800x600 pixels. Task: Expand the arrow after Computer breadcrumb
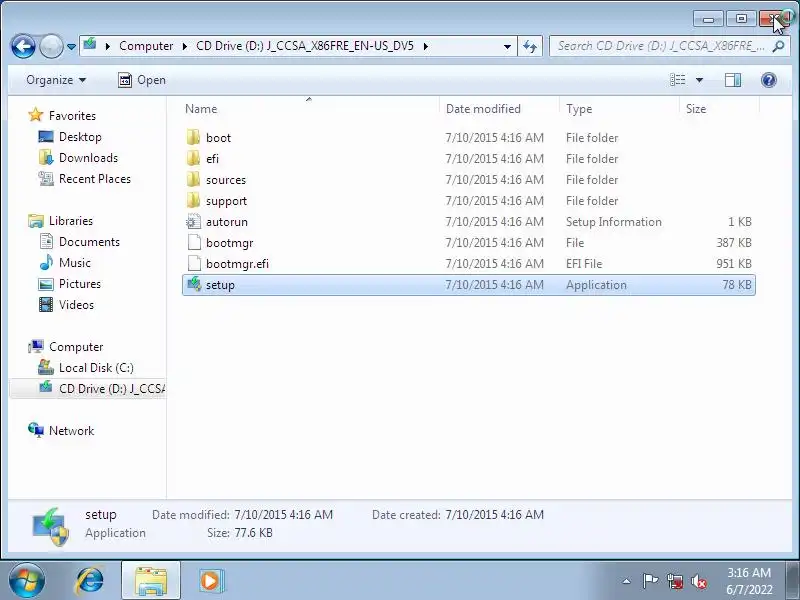click(185, 46)
